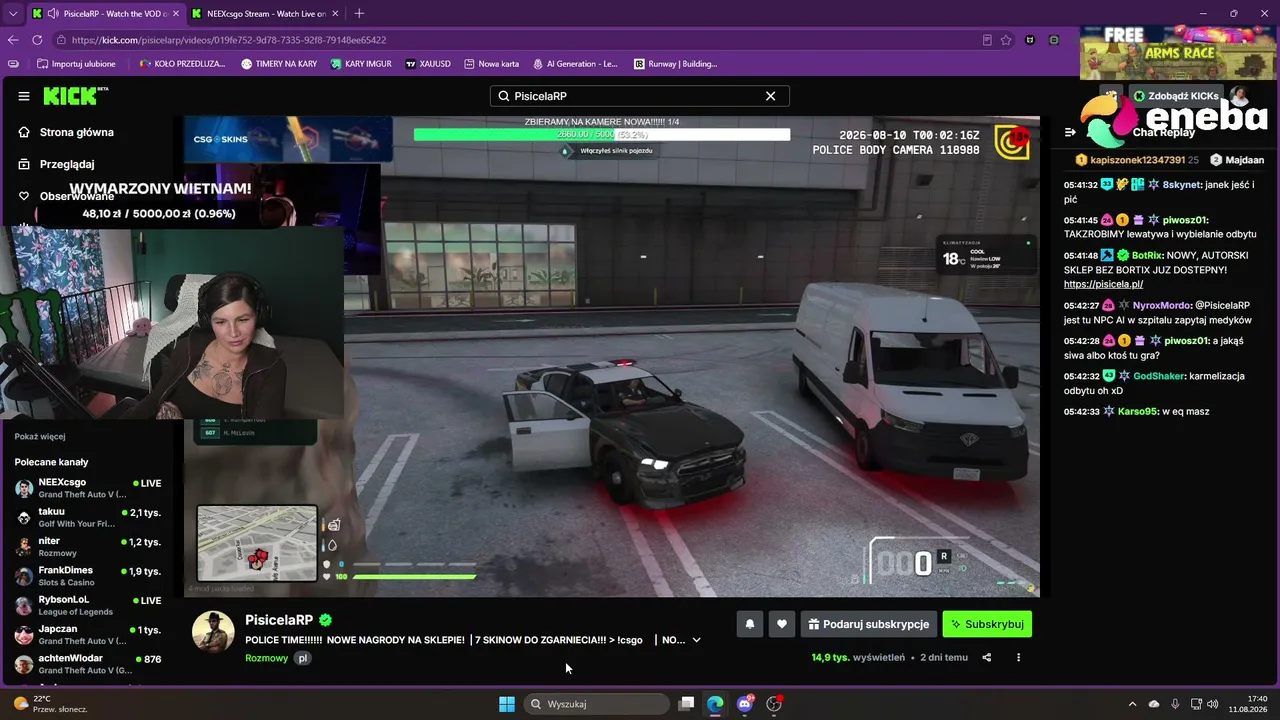
Task: Click the browser address bar URL
Action: point(229,40)
